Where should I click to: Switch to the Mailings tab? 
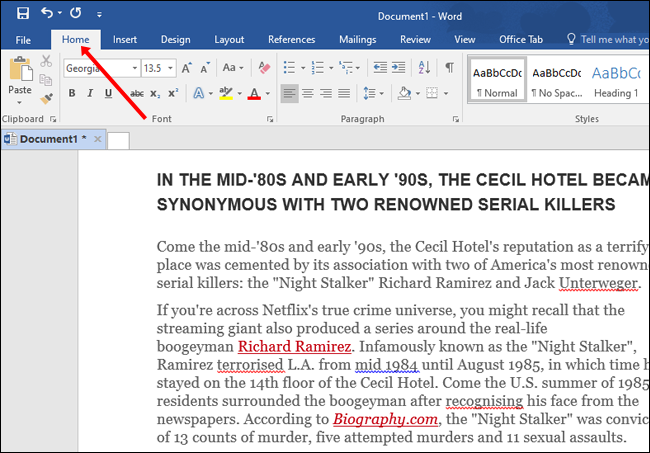(357, 39)
